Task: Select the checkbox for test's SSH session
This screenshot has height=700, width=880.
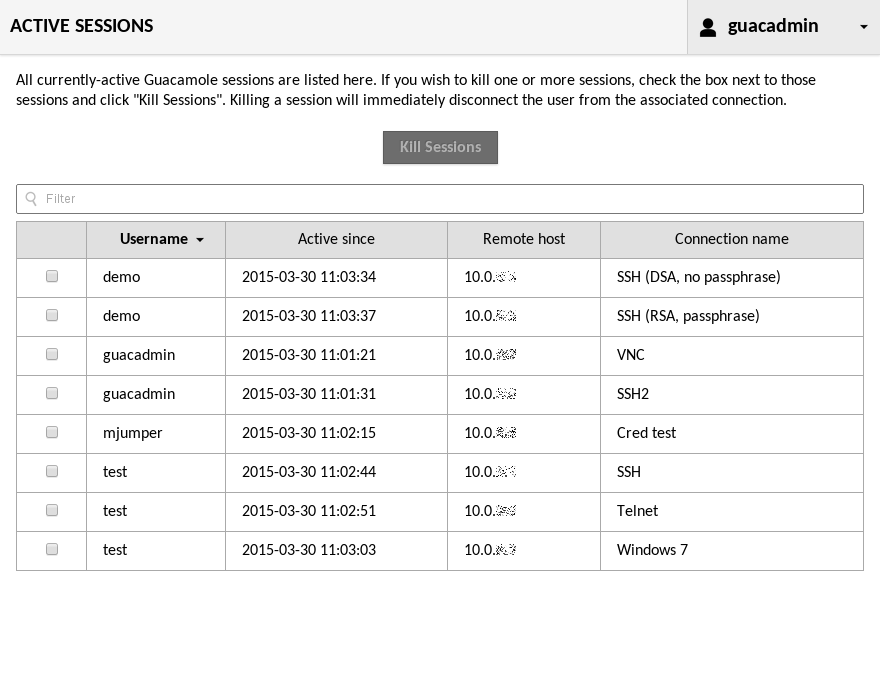Action: pyautogui.click(x=52, y=472)
